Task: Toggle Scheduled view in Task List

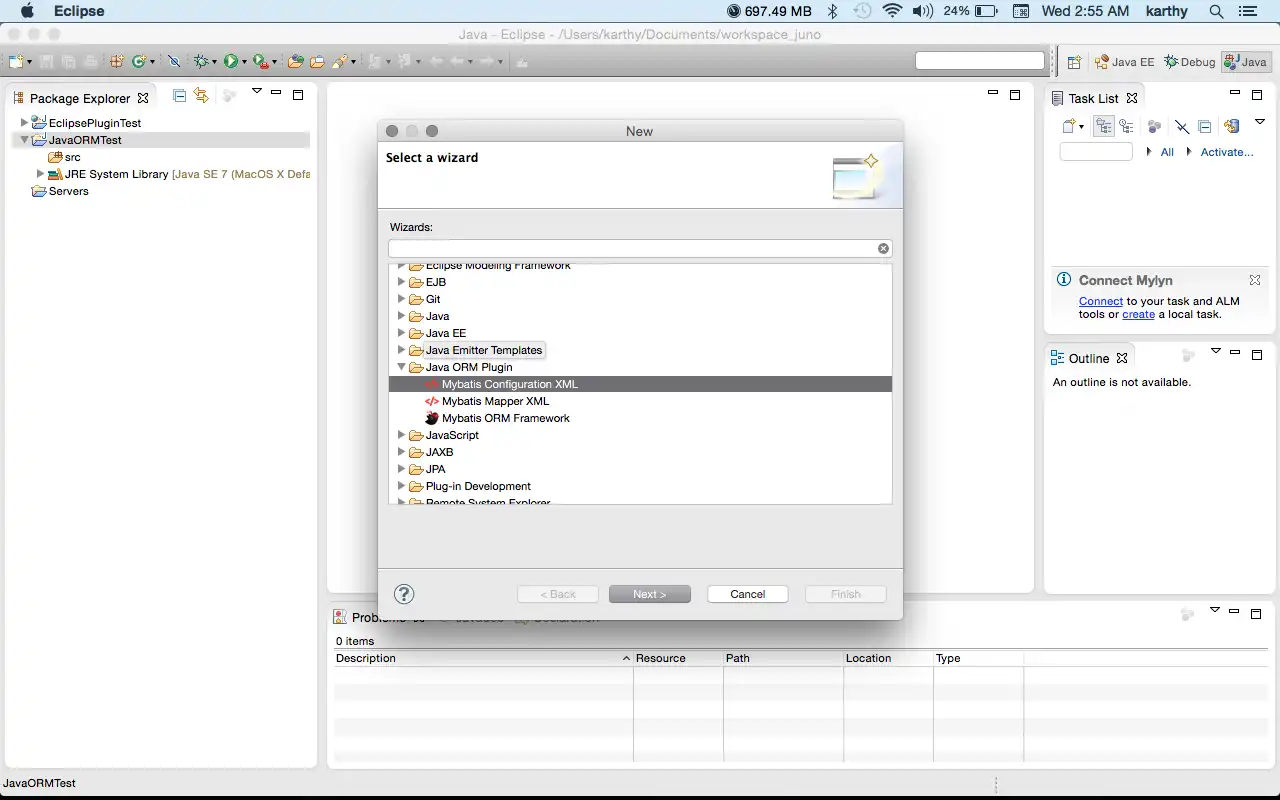Action: [1126, 126]
